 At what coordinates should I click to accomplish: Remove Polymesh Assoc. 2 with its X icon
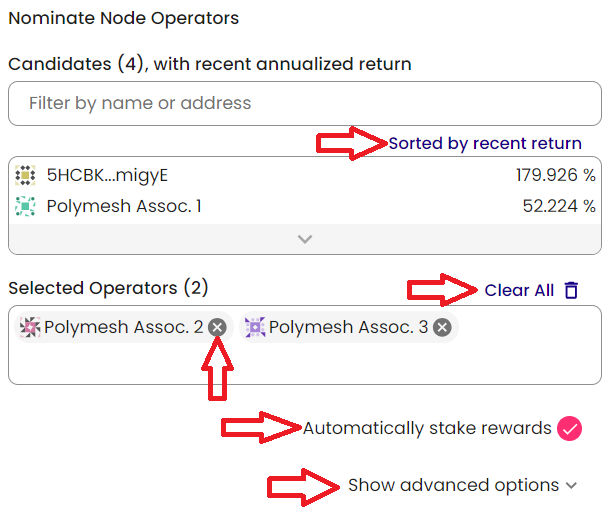[x=218, y=327]
